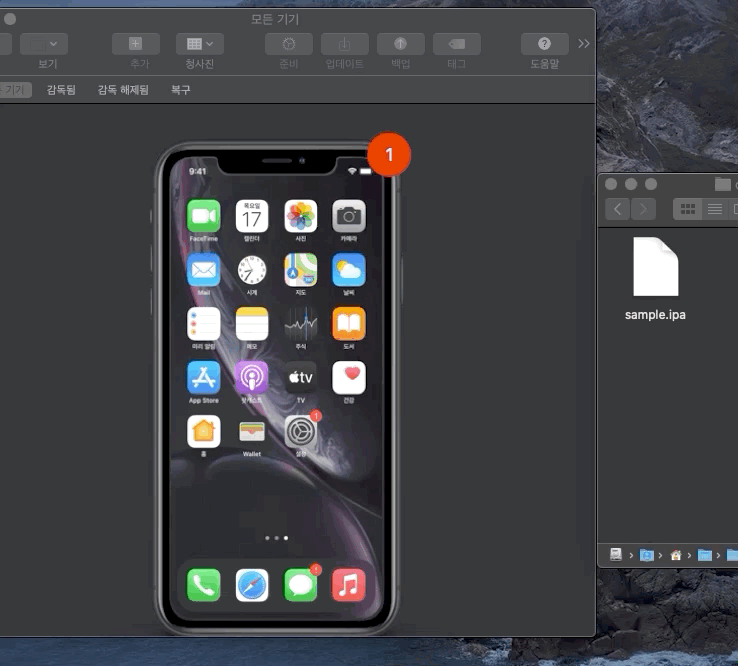Click Safari icon in iPhone dock
738x666 pixels.
point(252,586)
